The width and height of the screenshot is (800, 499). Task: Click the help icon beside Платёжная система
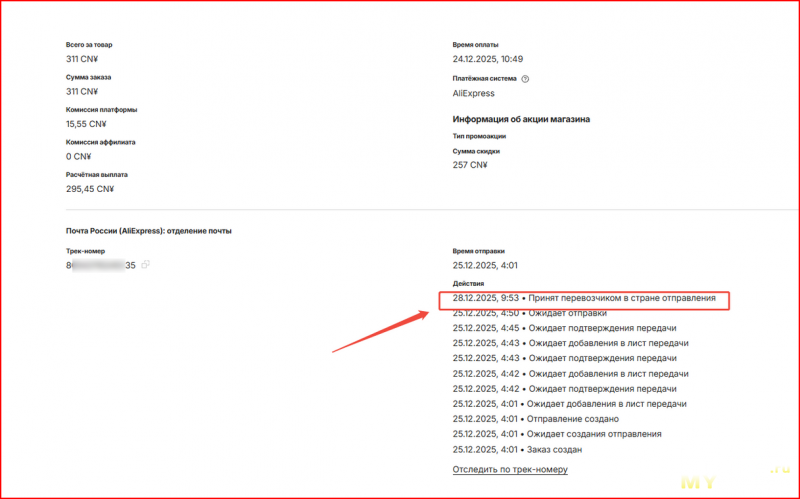coord(525,78)
